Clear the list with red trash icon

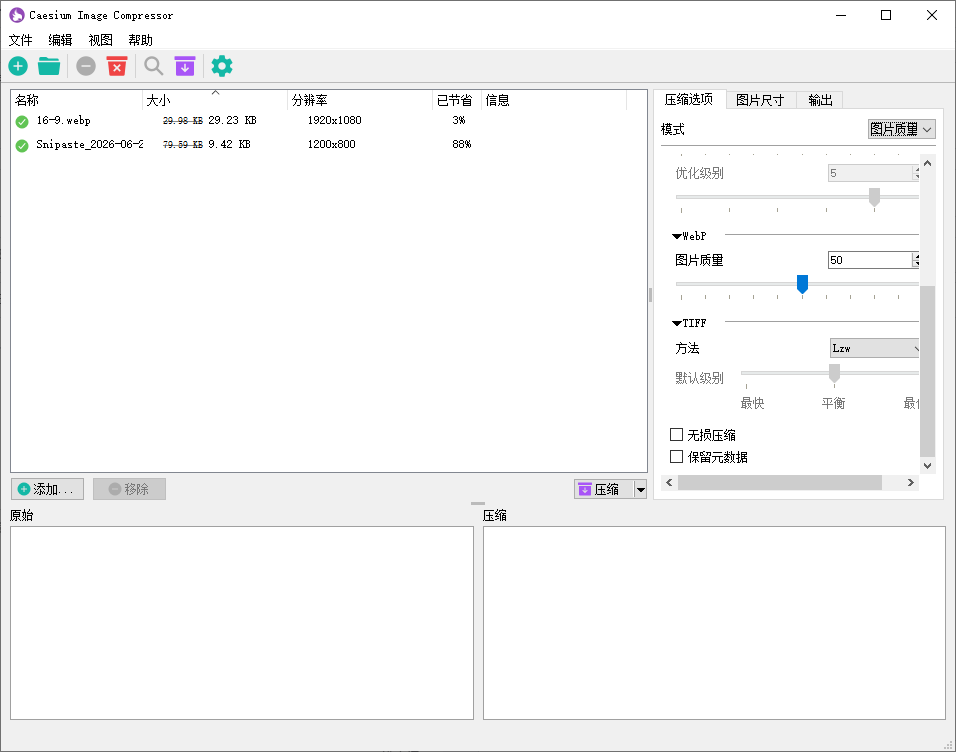(x=116, y=66)
